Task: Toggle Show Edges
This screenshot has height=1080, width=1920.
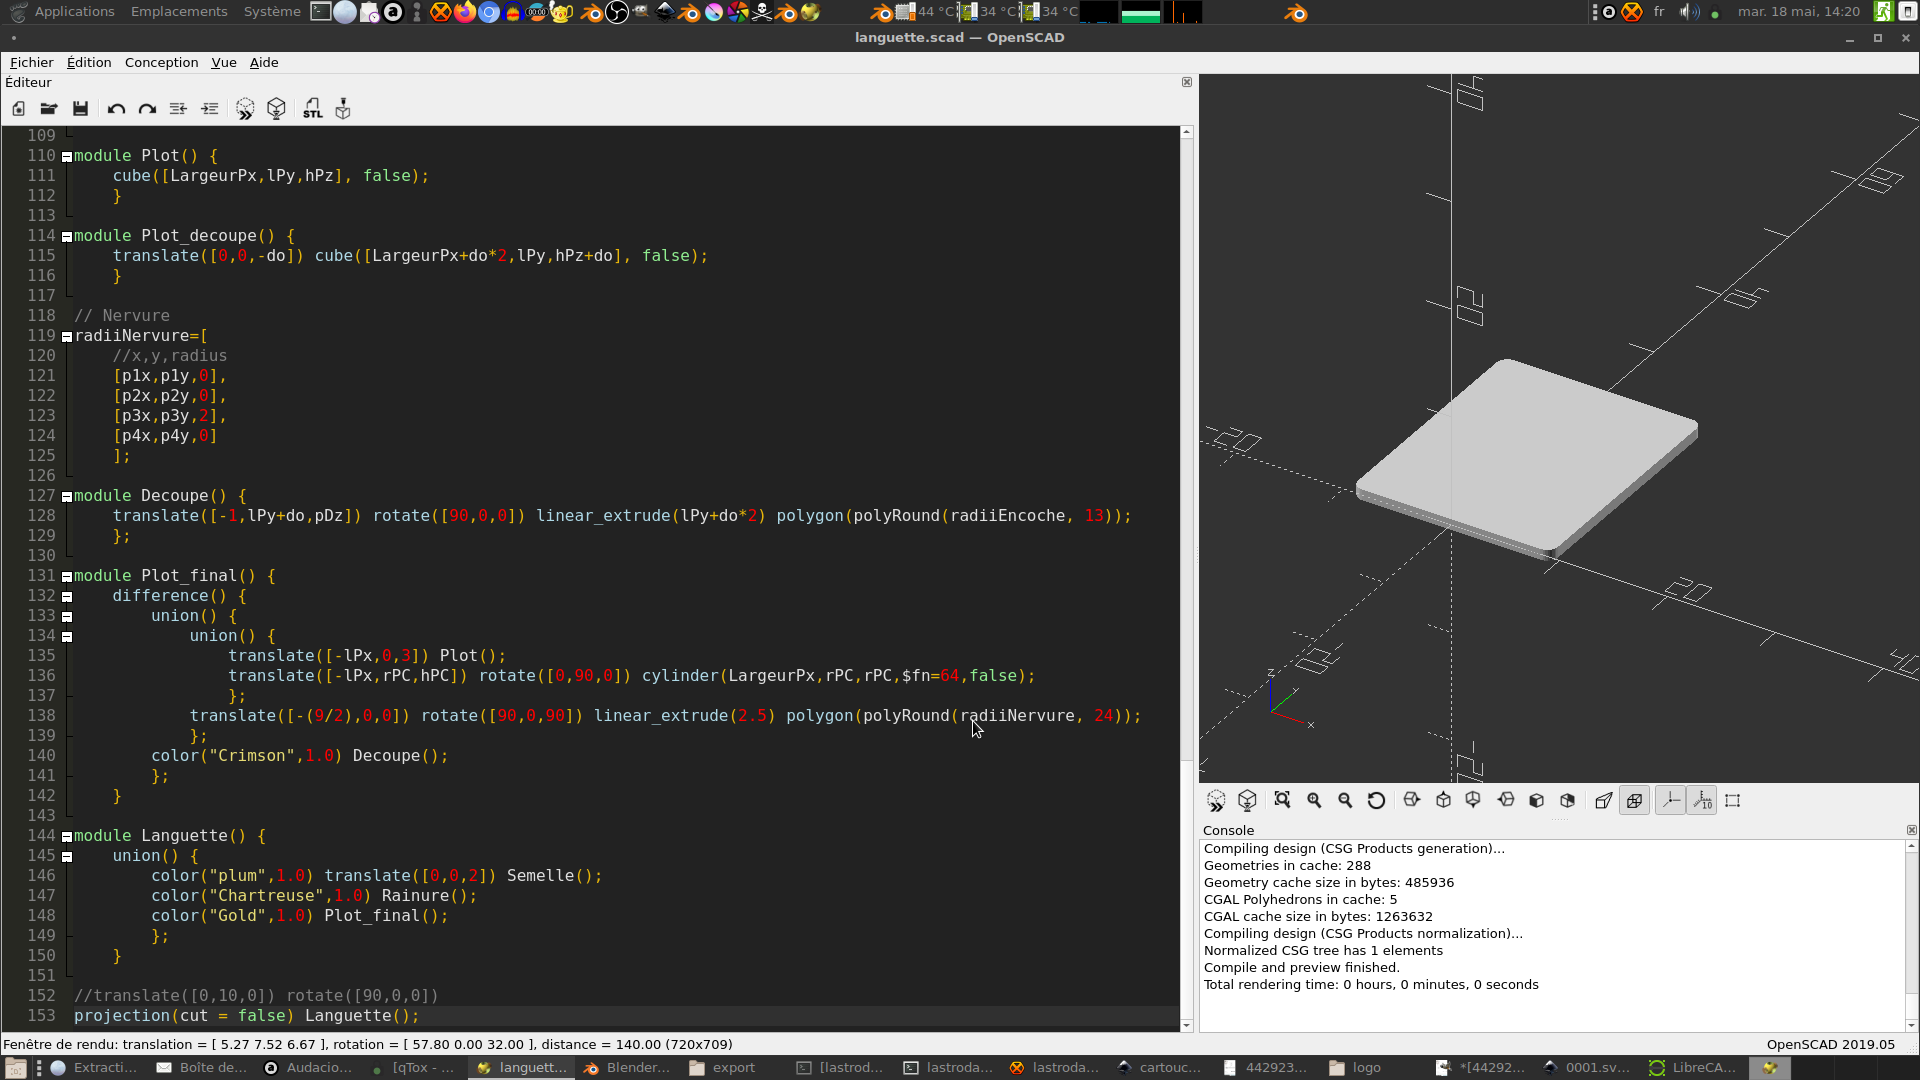Action: pyautogui.click(x=1733, y=801)
